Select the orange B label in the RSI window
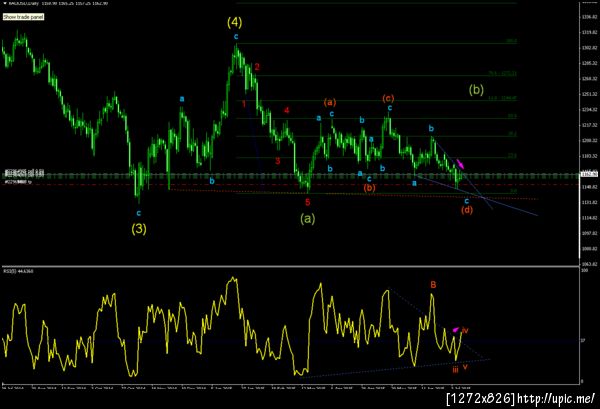600x409 pixels. click(x=433, y=285)
